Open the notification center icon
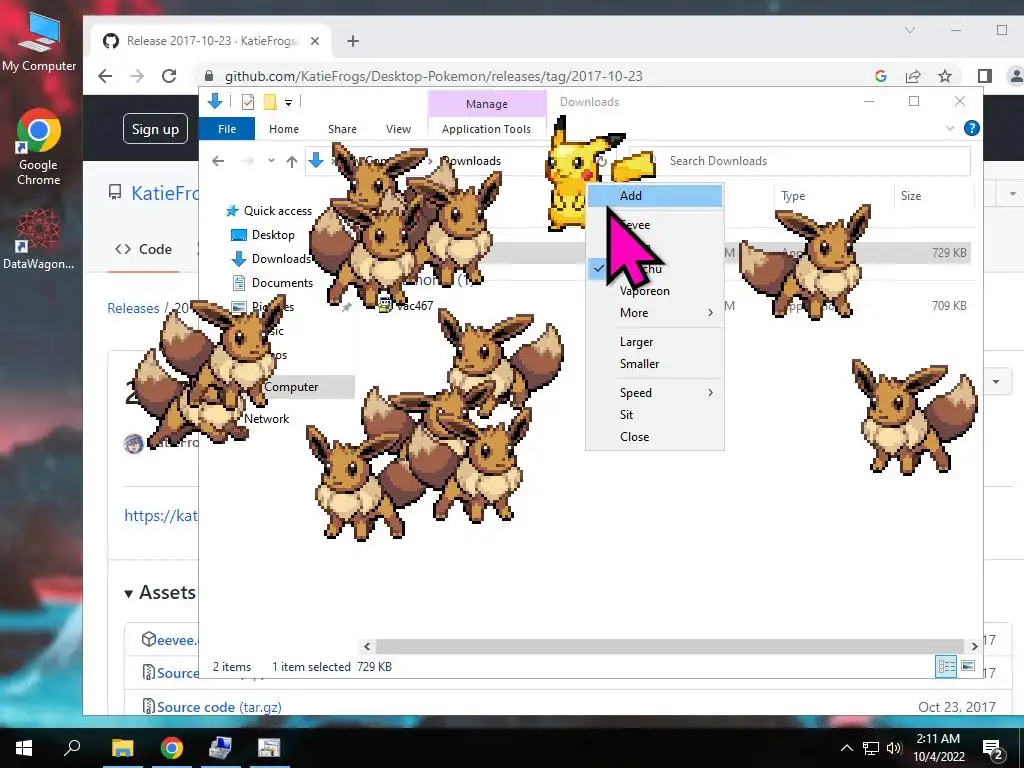 (x=993, y=749)
